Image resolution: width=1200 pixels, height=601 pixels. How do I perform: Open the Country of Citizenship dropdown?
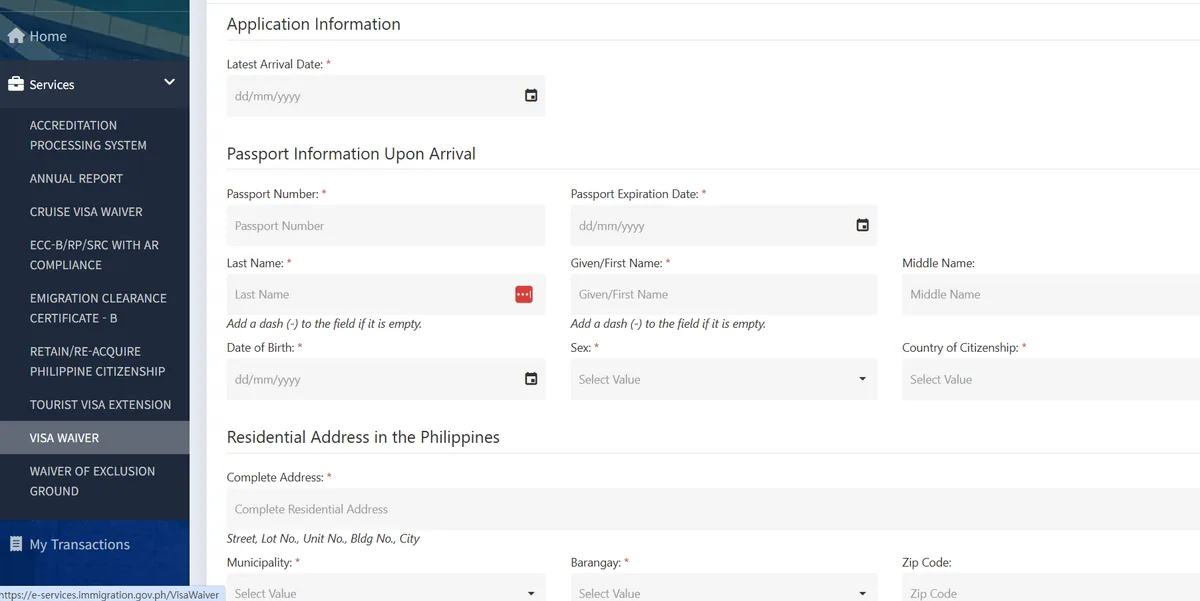click(x=1051, y=379)
